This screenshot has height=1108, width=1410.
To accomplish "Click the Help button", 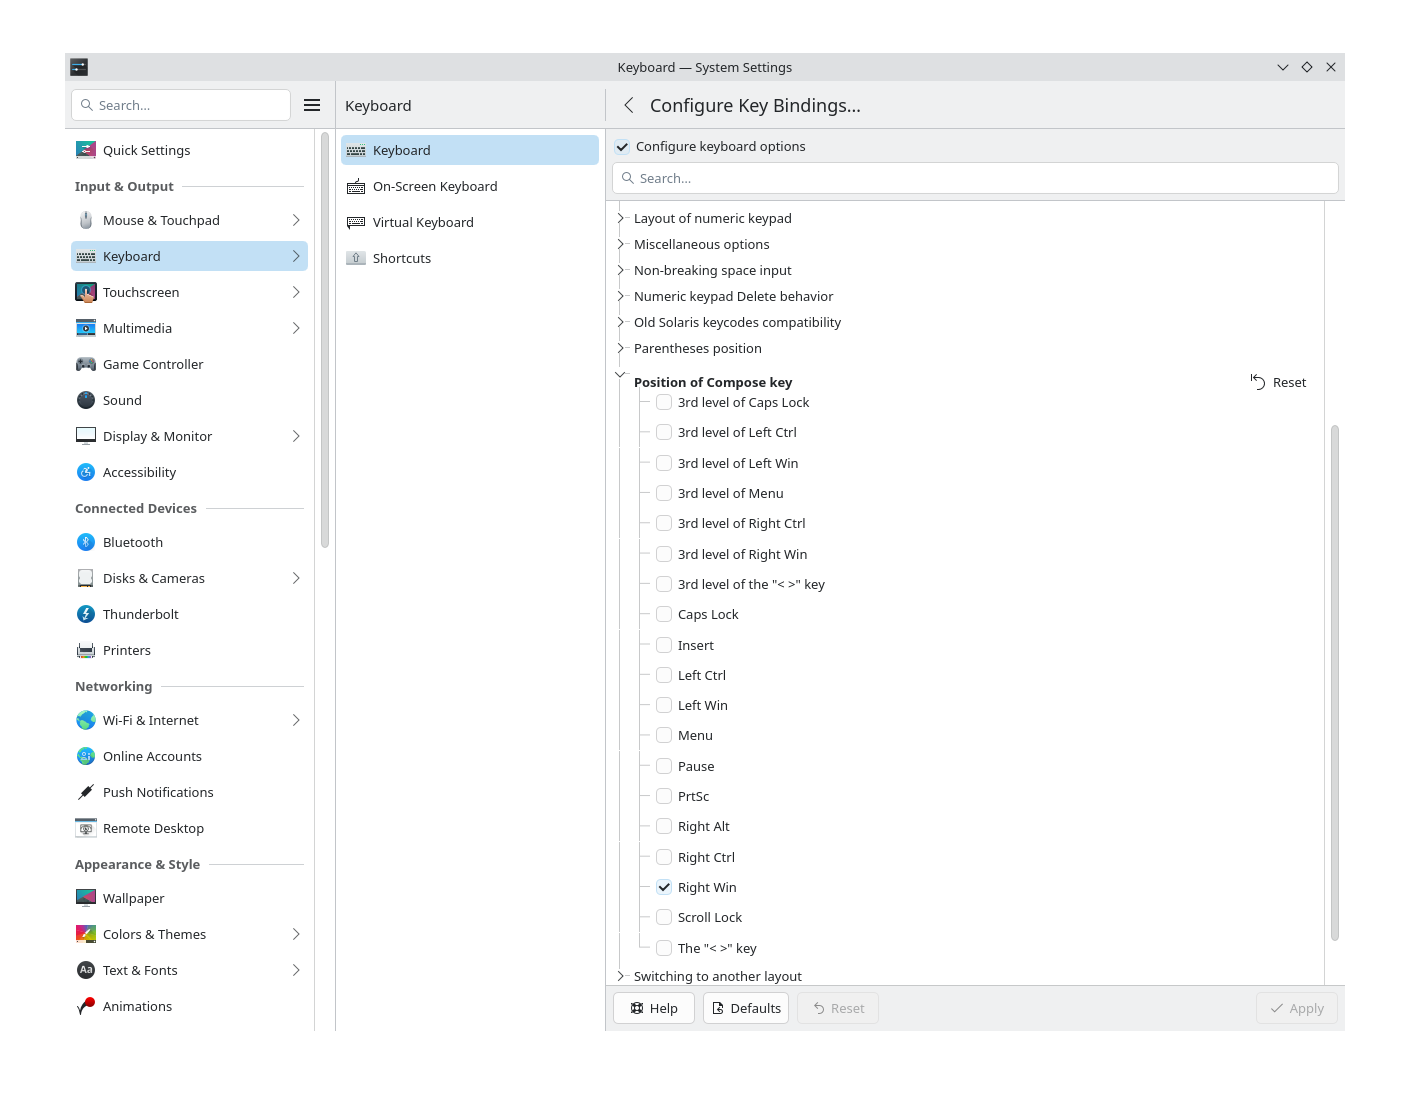I will 654,1008.
